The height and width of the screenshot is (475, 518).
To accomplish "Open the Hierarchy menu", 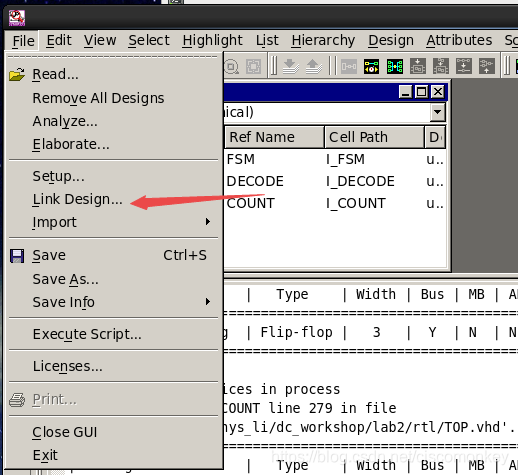I will 323,40.
